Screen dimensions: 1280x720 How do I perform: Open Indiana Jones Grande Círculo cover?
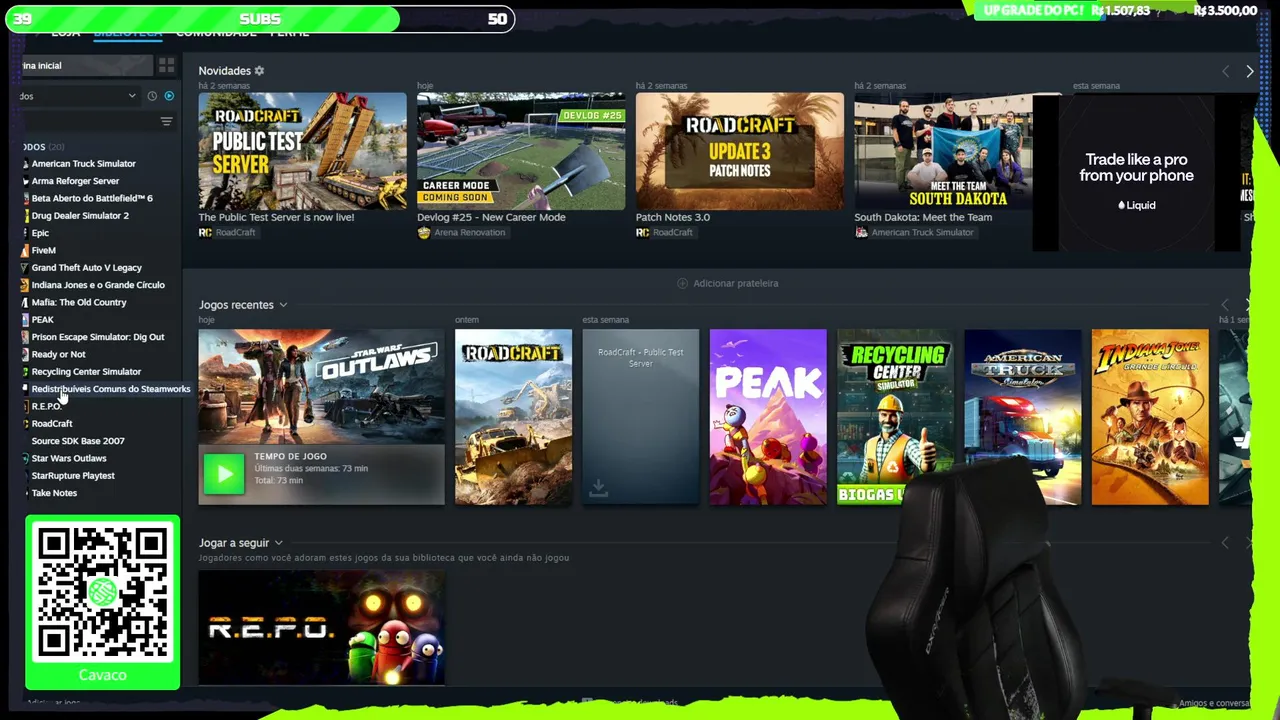tap(1150, 417)
